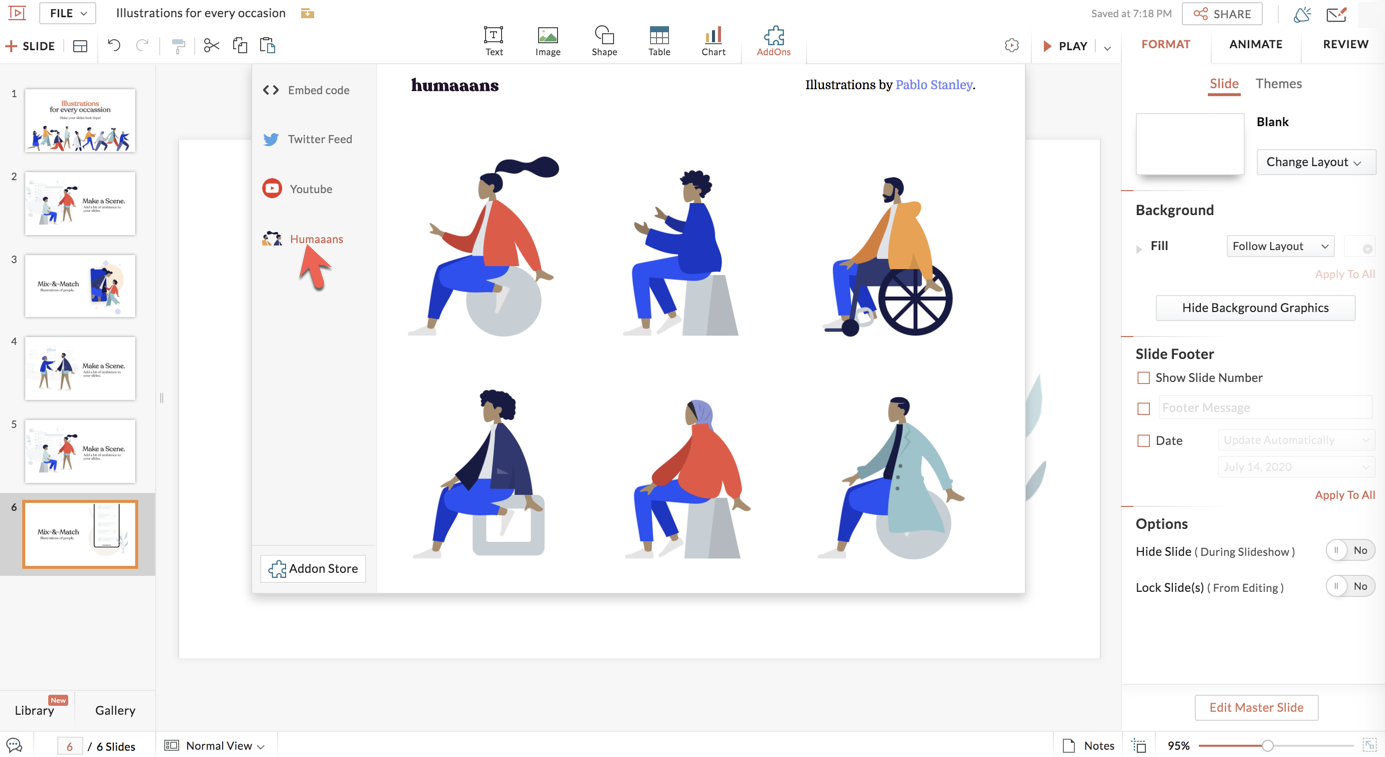Follow the Pablo Stanley link
The image size is (1385, 757).
[x=934, y=85]
